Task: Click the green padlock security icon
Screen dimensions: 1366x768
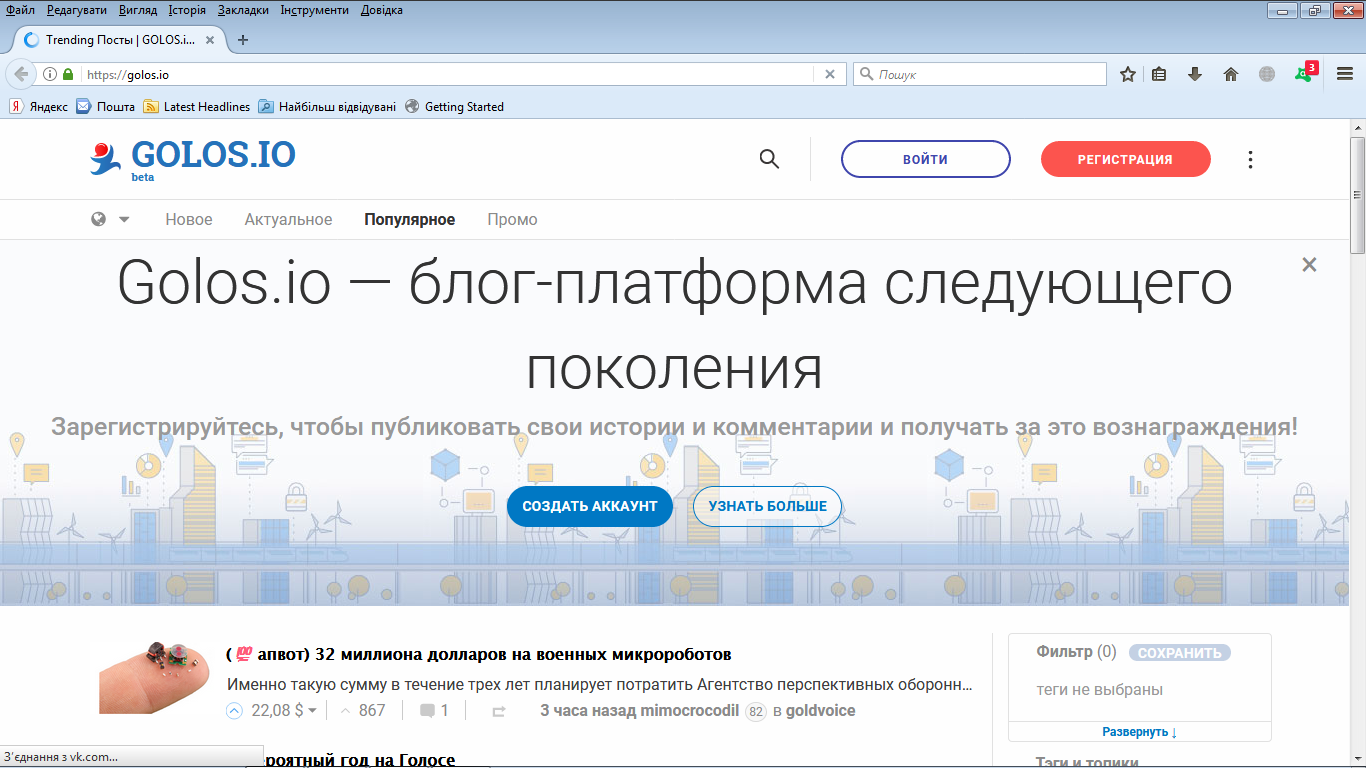Action: [x=68, y=74]
